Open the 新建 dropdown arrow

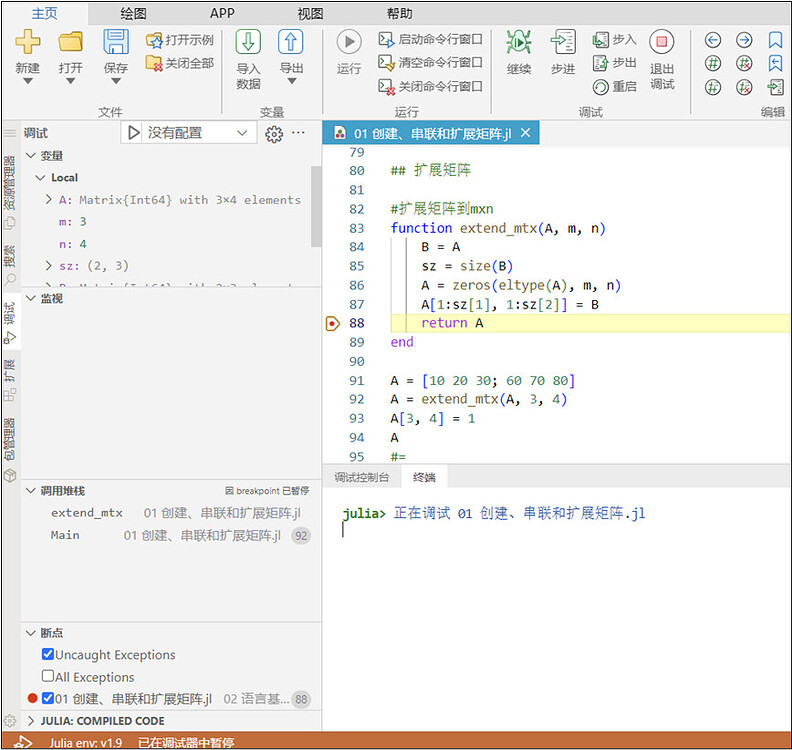(x=28, y=81)
